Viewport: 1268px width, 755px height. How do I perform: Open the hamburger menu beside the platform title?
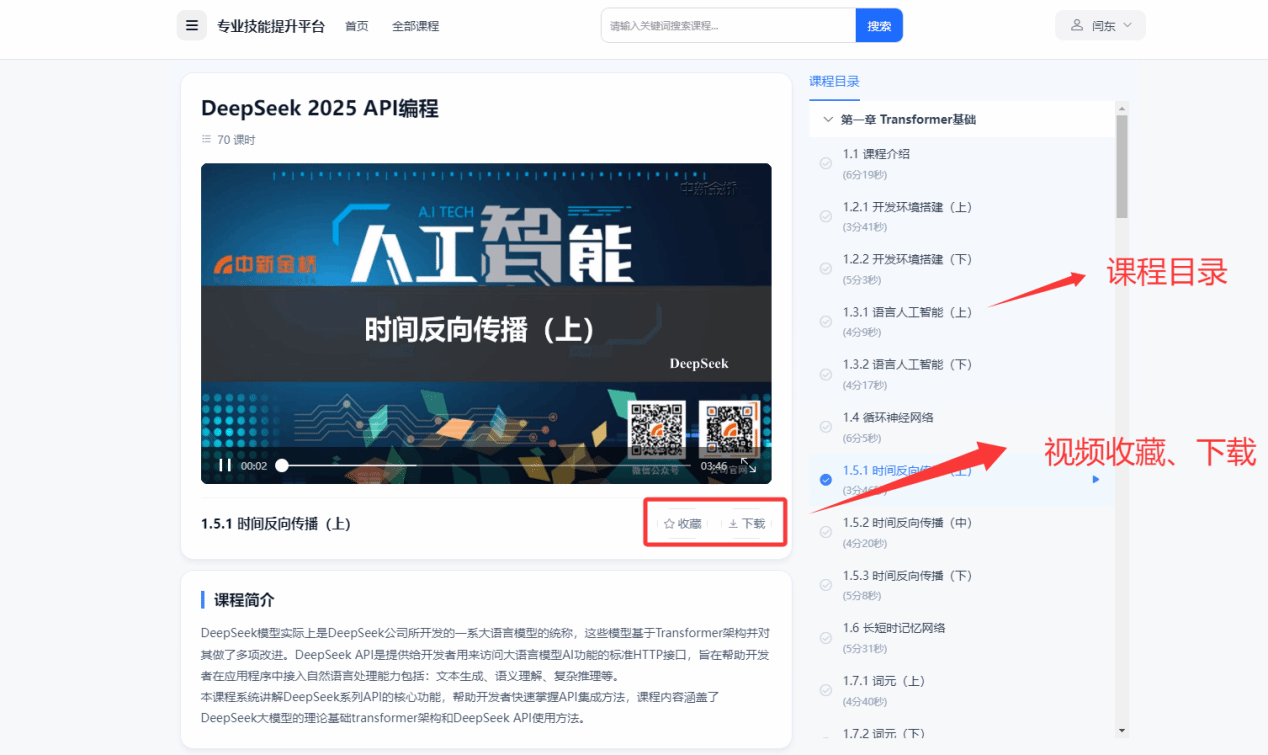(192, 26)
